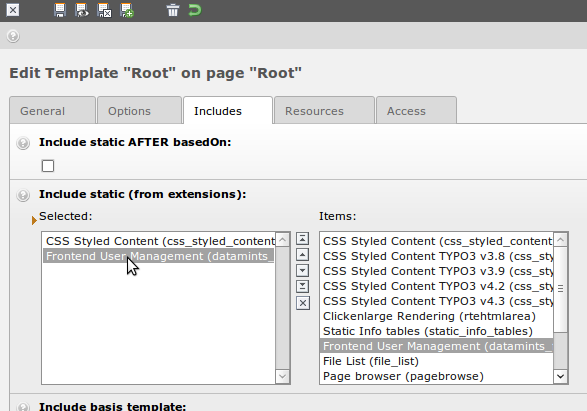Move selected item to bottom
The height and width of the screenshot is (411, 587).
(302, 287)
